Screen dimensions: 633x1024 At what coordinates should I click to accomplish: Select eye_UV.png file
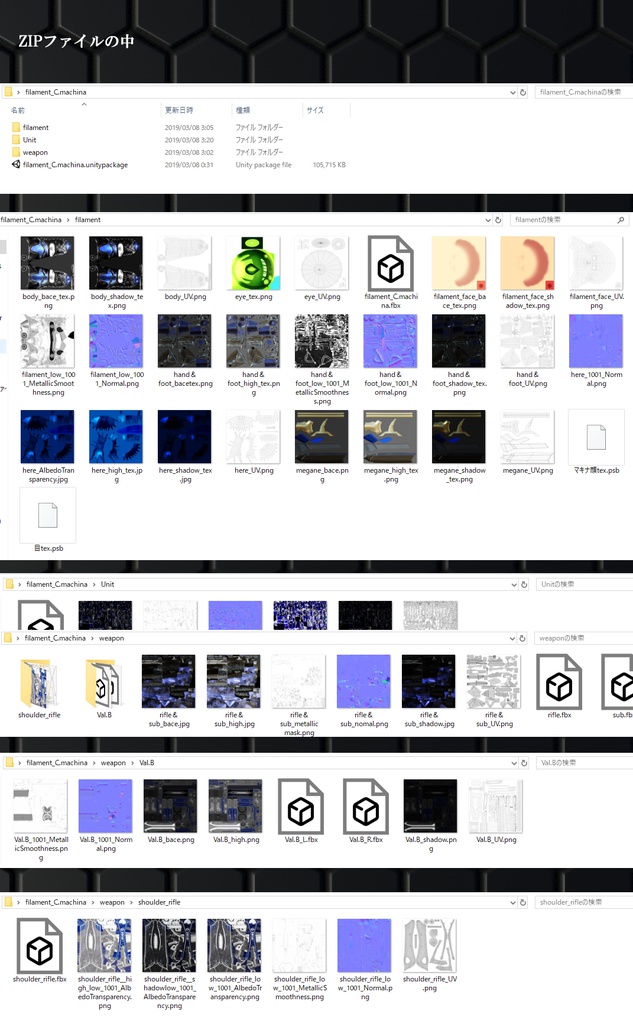coord(322,268)
